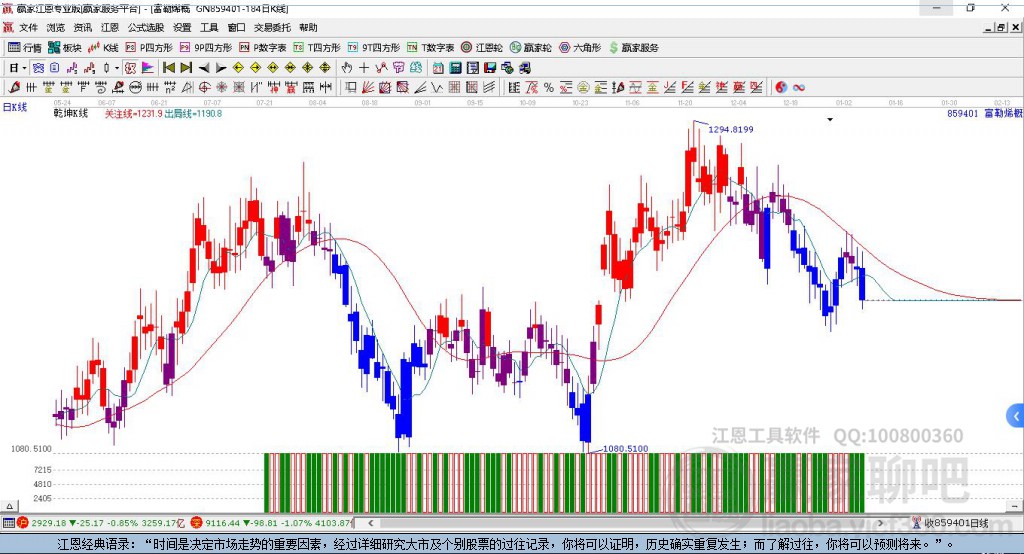1024x554 pixels.
Task: Select the red target circle drawing tool
Action: pyautogui.click(x=204, y=88)
